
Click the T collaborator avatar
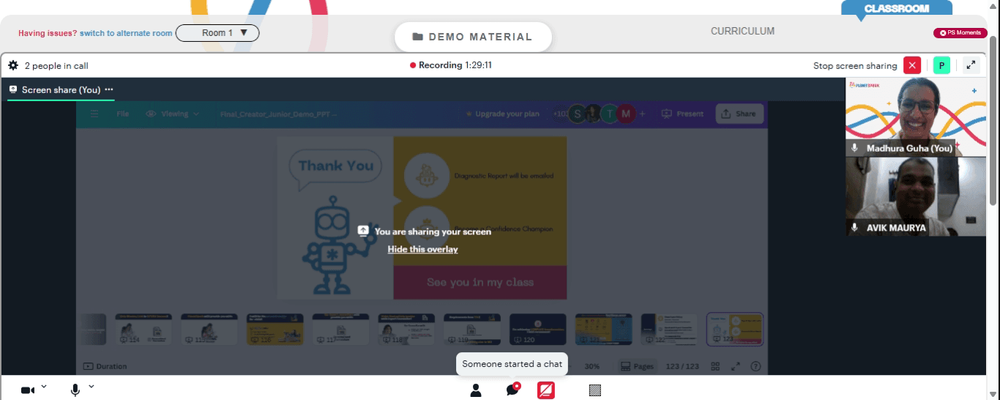[x=609, y=114]
